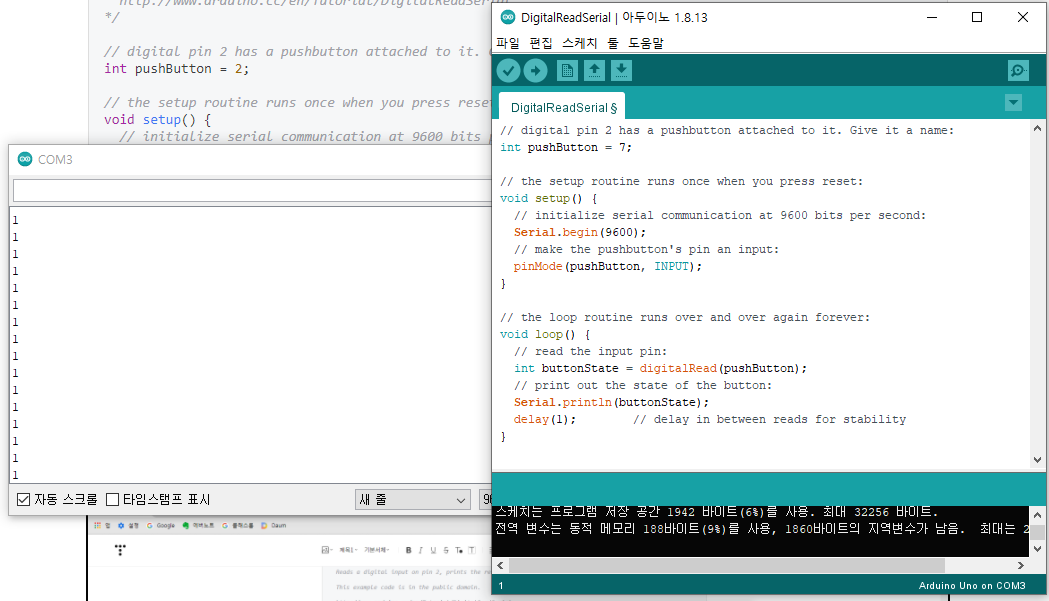
Task: Toggle Underline in the browser editor toolbar
Action: [433, 550]
